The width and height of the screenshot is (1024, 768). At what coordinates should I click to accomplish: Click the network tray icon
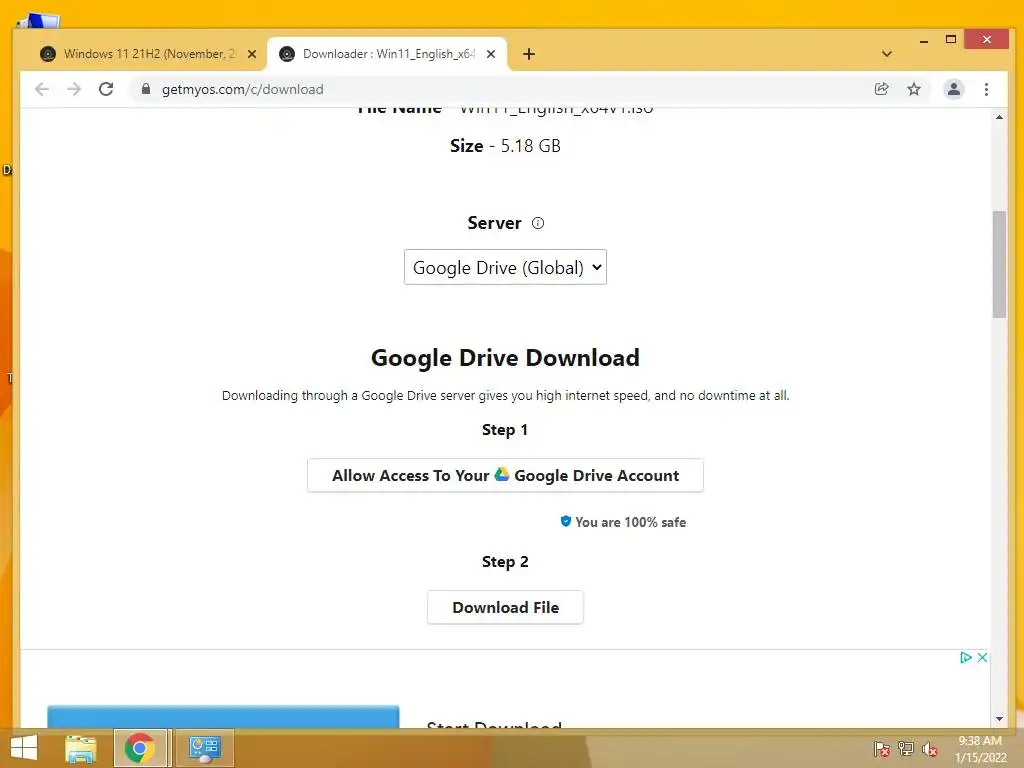(906, 749)
